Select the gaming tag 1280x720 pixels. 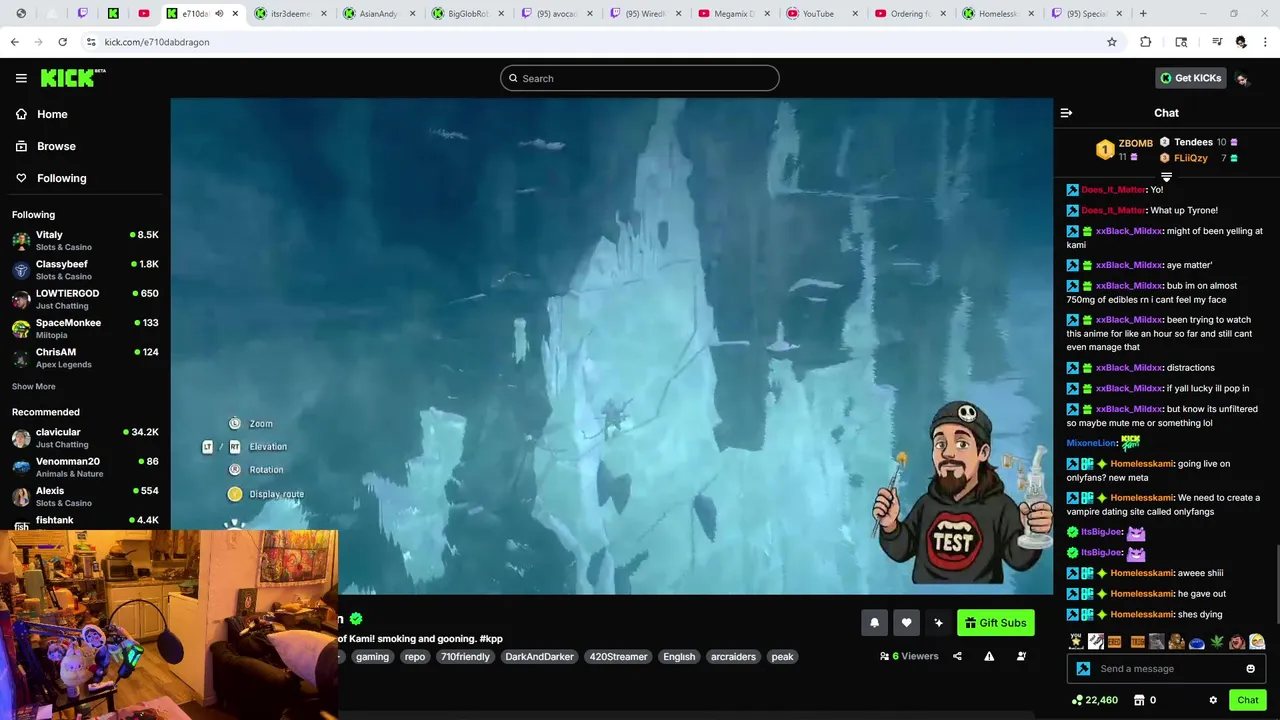tap(372, 657)
